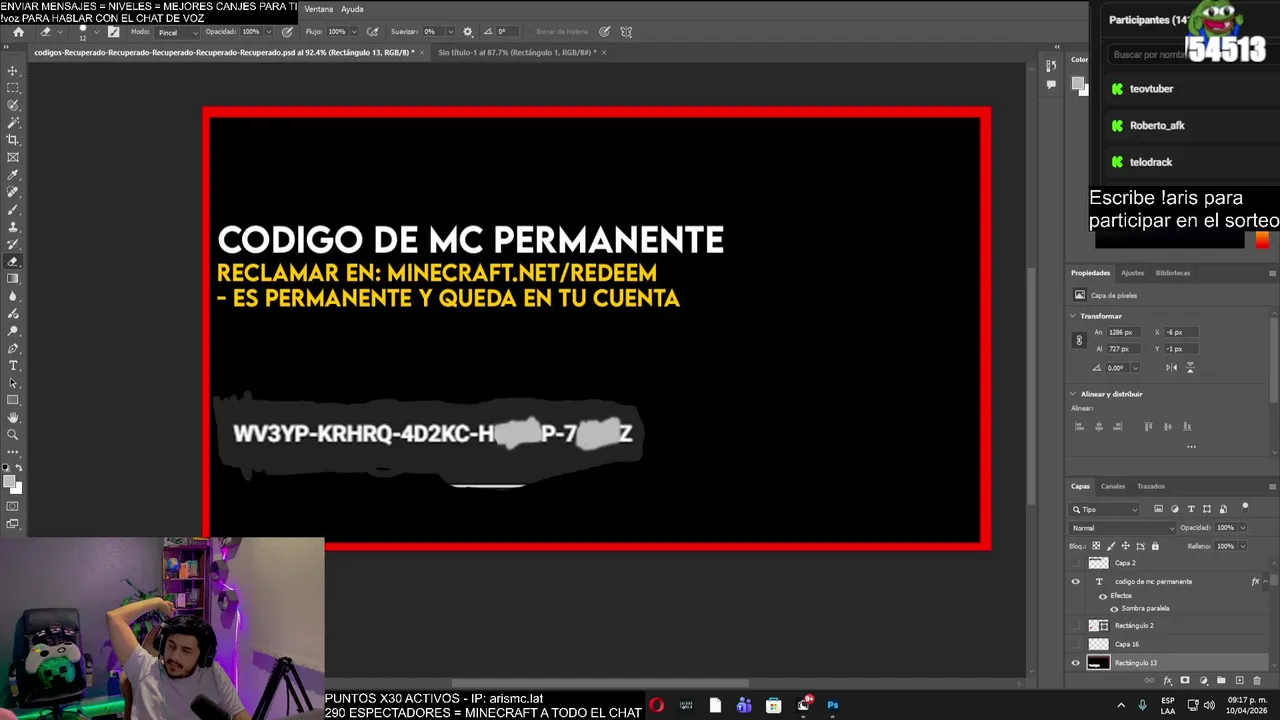Screen dimensions: 1280x720
Task: Hide the codigo de mc permanente layer
Action: click(x=1076, y=581)
